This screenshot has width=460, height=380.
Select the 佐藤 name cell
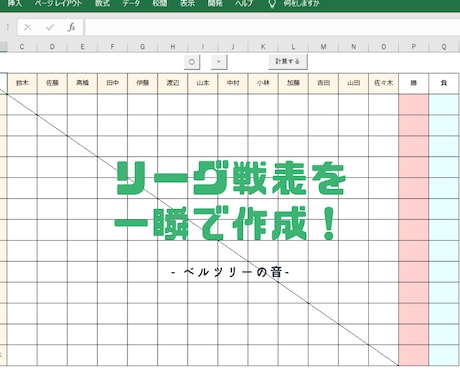52,83
